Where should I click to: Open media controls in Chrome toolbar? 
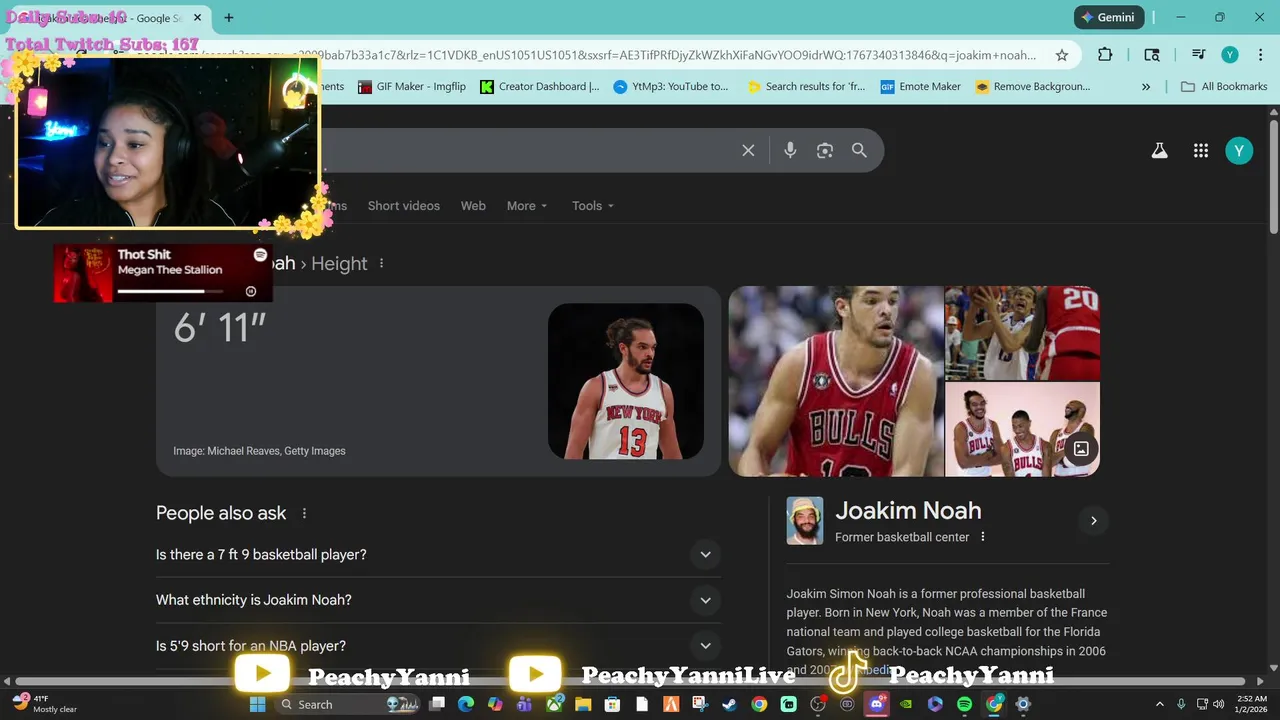[x=1199, y=55]
